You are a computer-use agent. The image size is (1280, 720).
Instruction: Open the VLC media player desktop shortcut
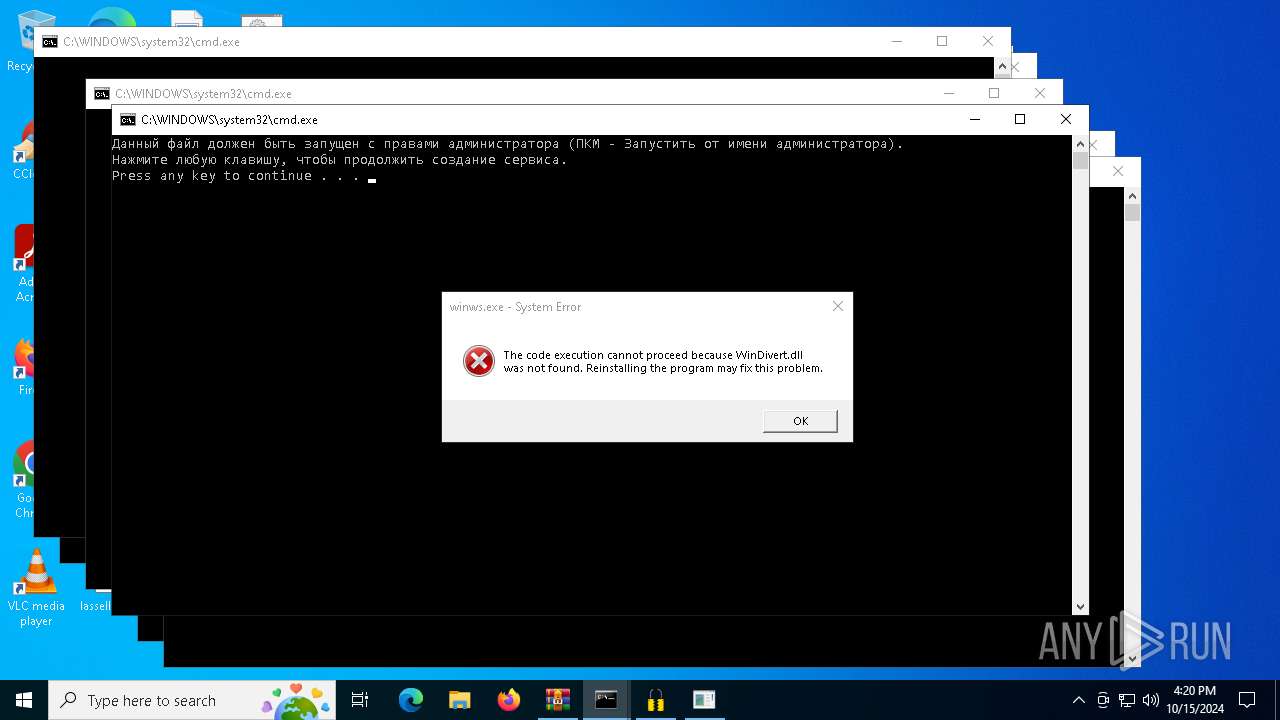click(x=36, y=588)
